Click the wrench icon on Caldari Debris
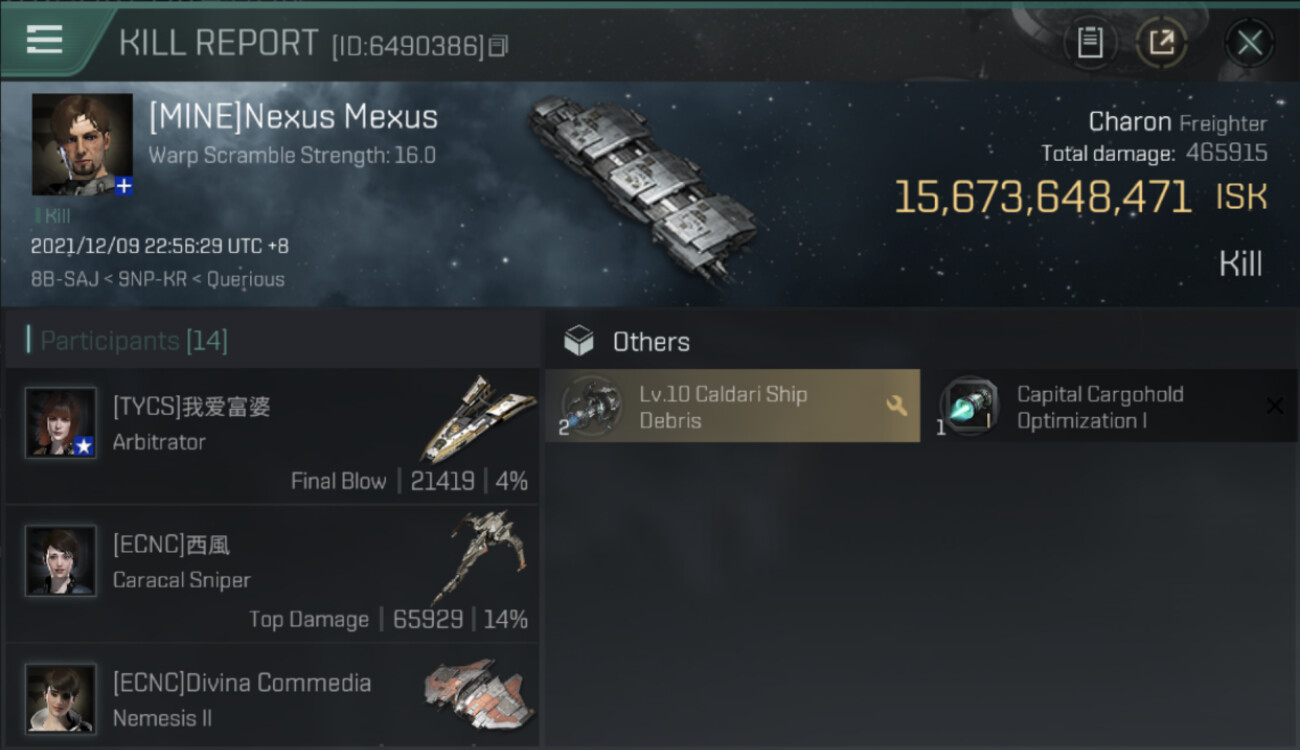 point(896,405)
